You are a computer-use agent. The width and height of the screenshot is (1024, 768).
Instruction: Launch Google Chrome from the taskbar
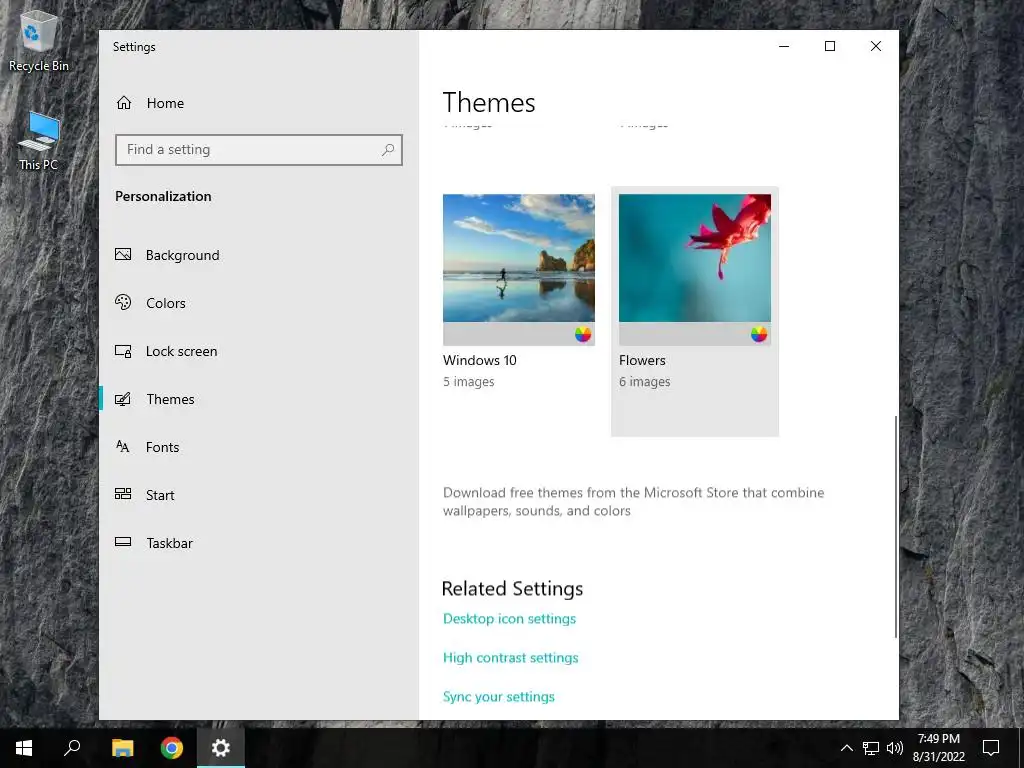click(172, 748)
